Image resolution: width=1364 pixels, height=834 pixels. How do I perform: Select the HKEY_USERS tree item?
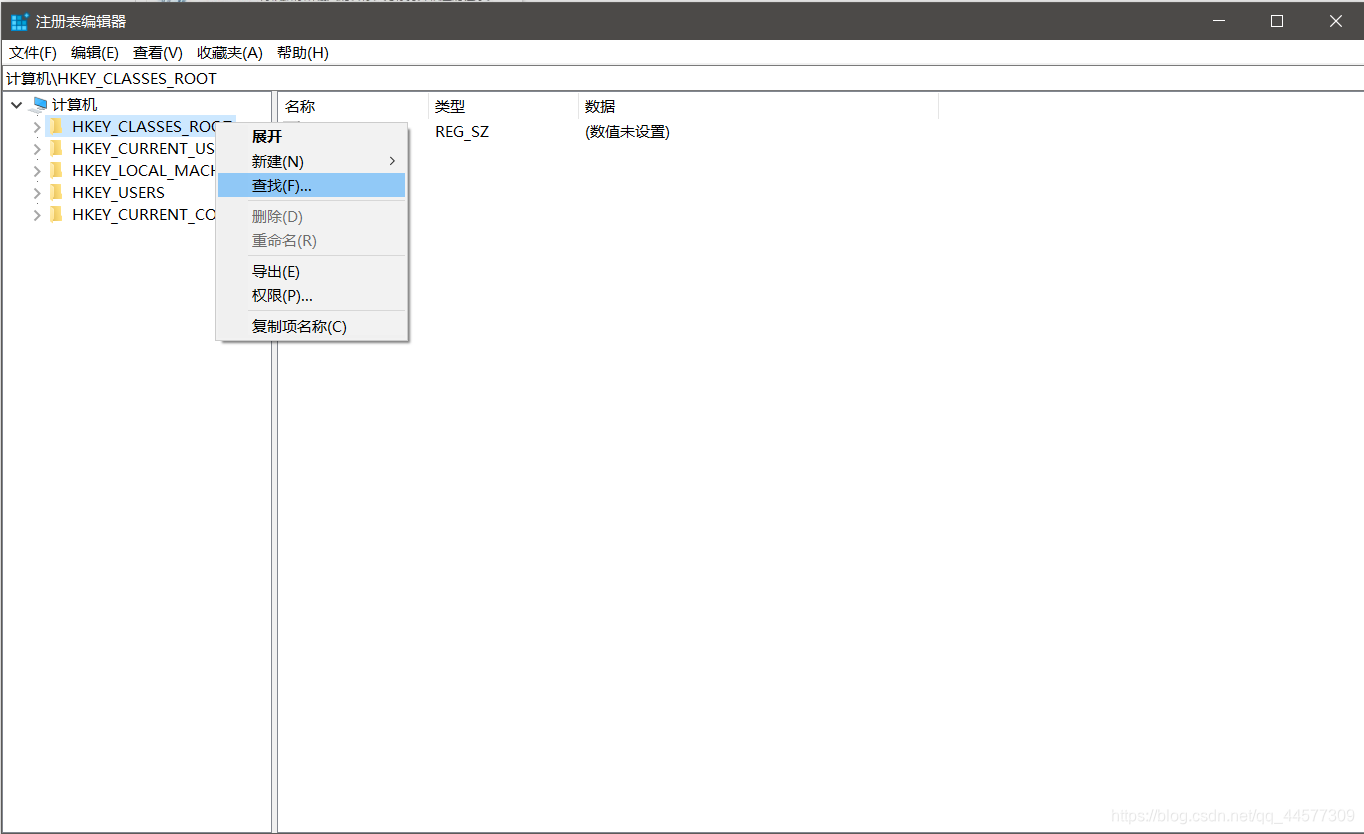pyautogui.click(x=118, y=192)
